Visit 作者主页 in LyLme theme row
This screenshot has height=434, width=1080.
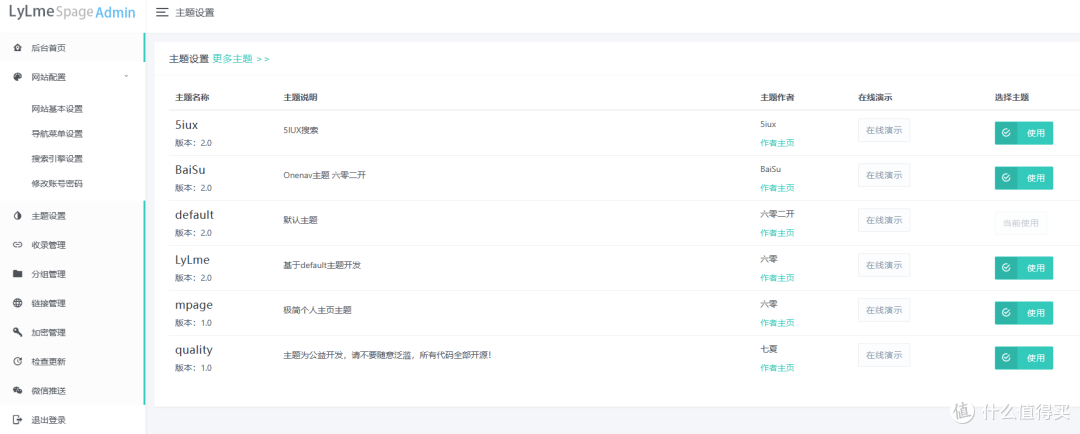777,278
